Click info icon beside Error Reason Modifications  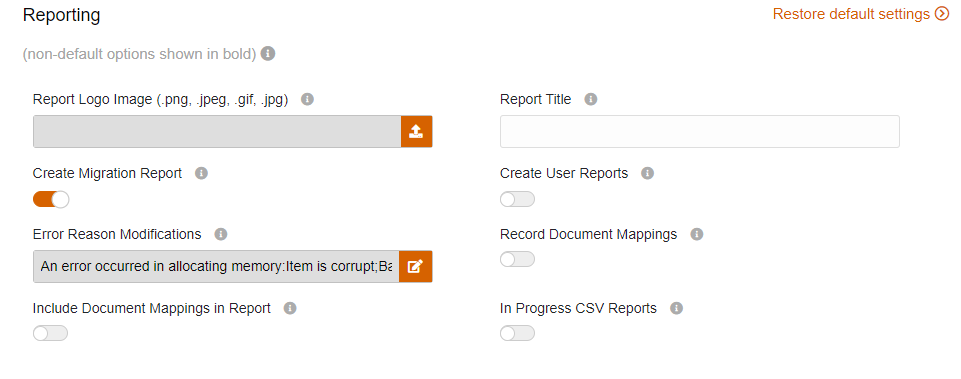(x=221, y=234)
